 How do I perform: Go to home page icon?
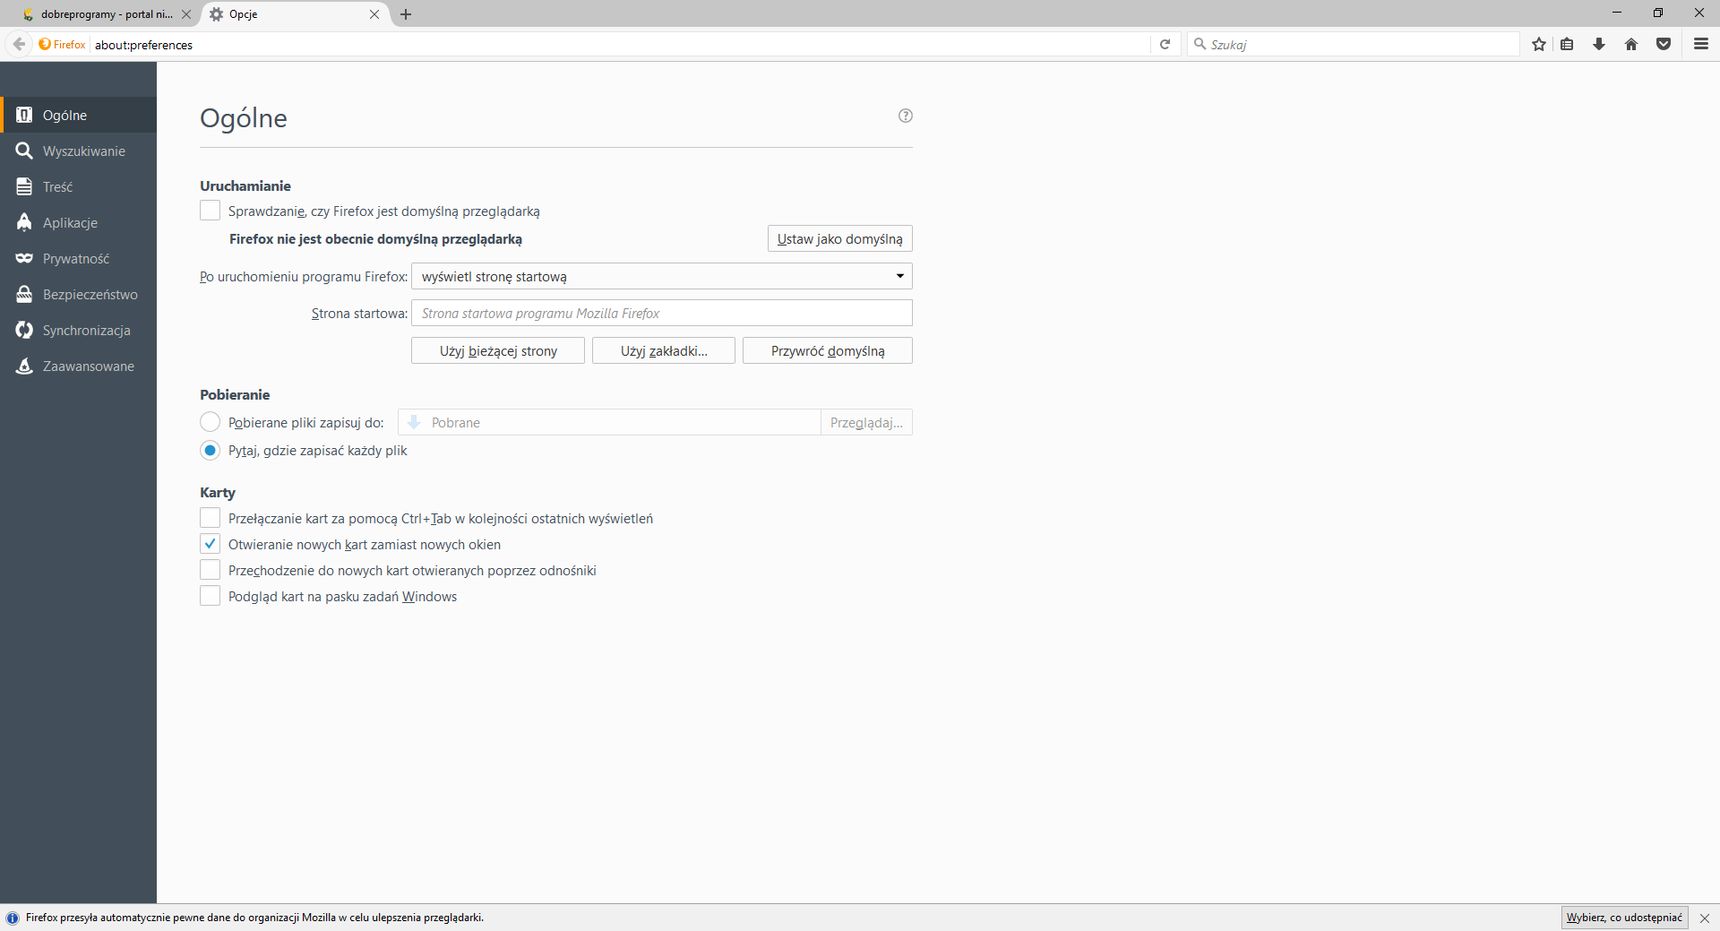1631,44
